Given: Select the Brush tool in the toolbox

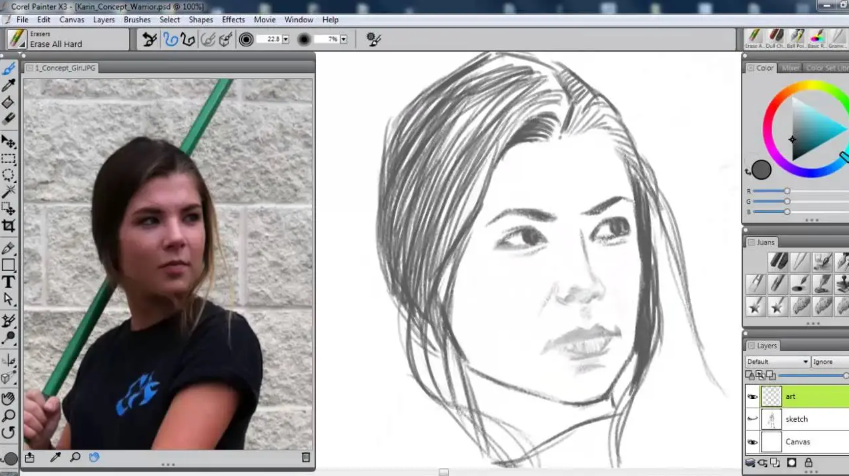Looking at the screenshot, I should click(9, 69).
